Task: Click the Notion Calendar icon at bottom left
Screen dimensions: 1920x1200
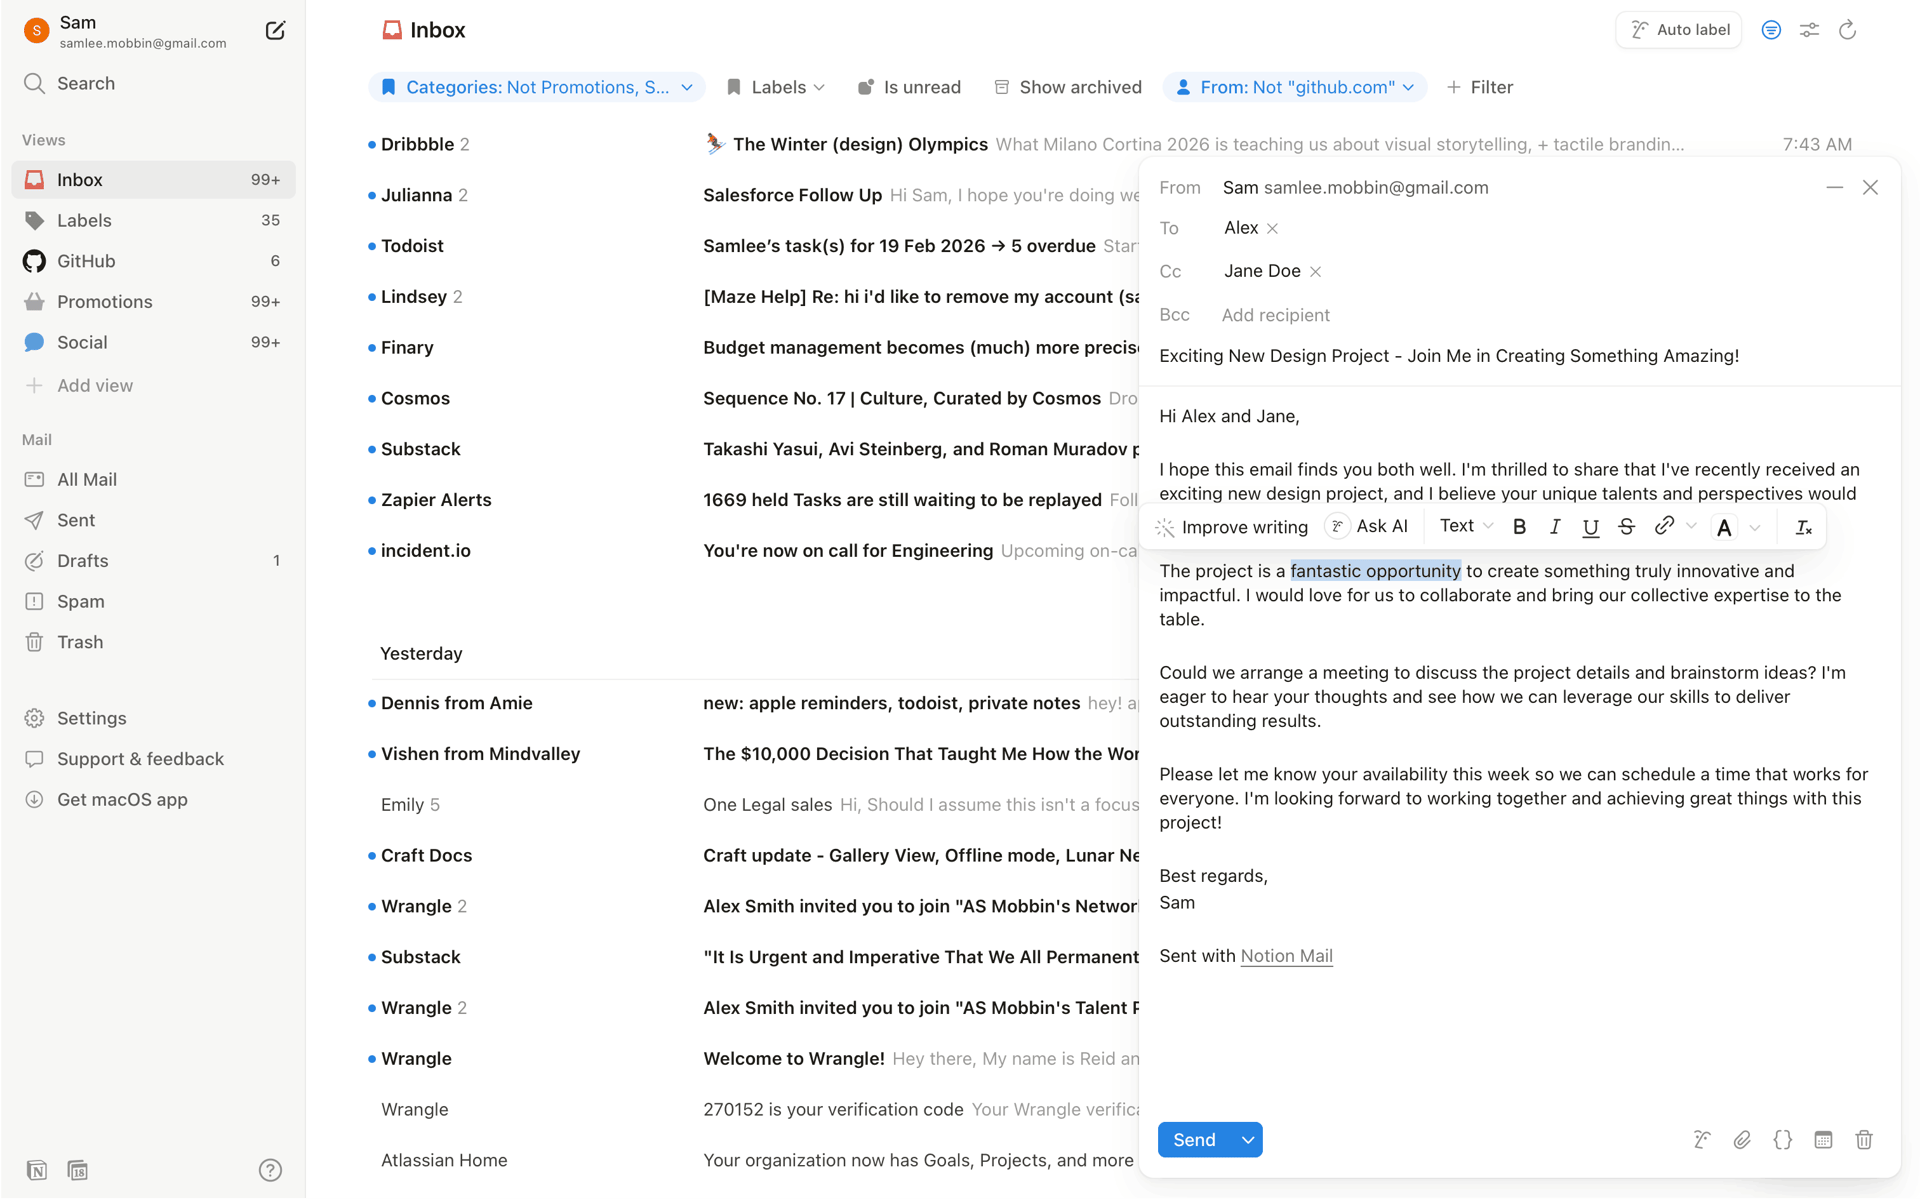Action: pos(78,1170)
